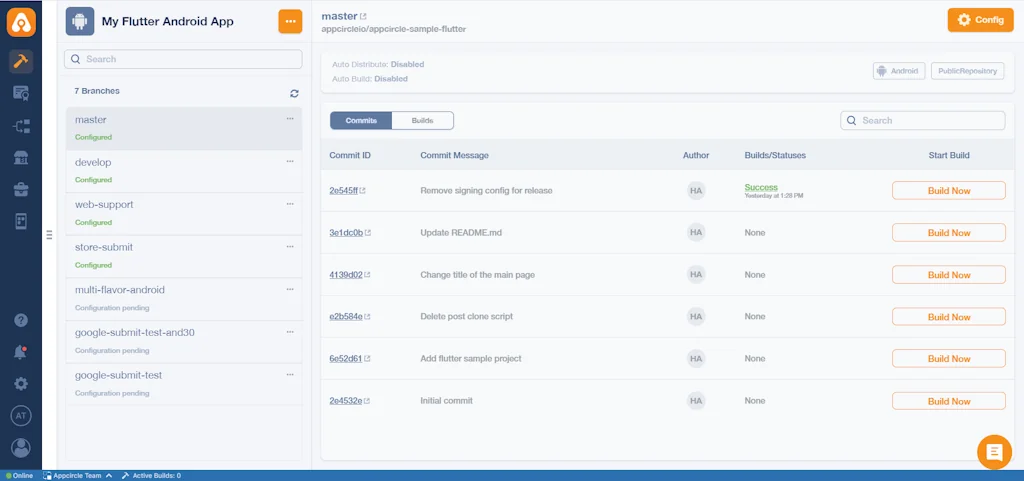Screen dimensions: 1024x481
Task: Open external link icon beside 6e52d61
Action: click(367, 358)
